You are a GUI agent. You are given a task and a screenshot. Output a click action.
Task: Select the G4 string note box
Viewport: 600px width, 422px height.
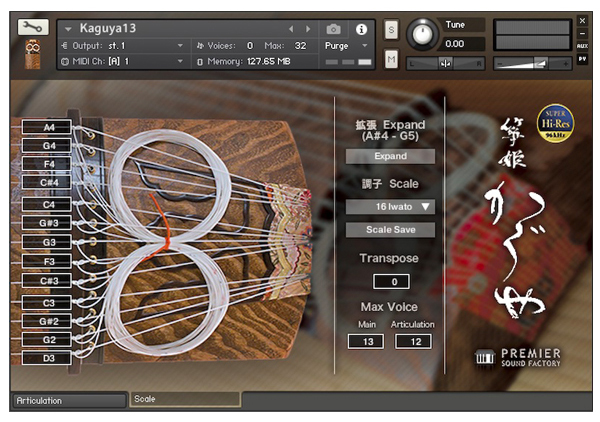(x=47, y=145)
